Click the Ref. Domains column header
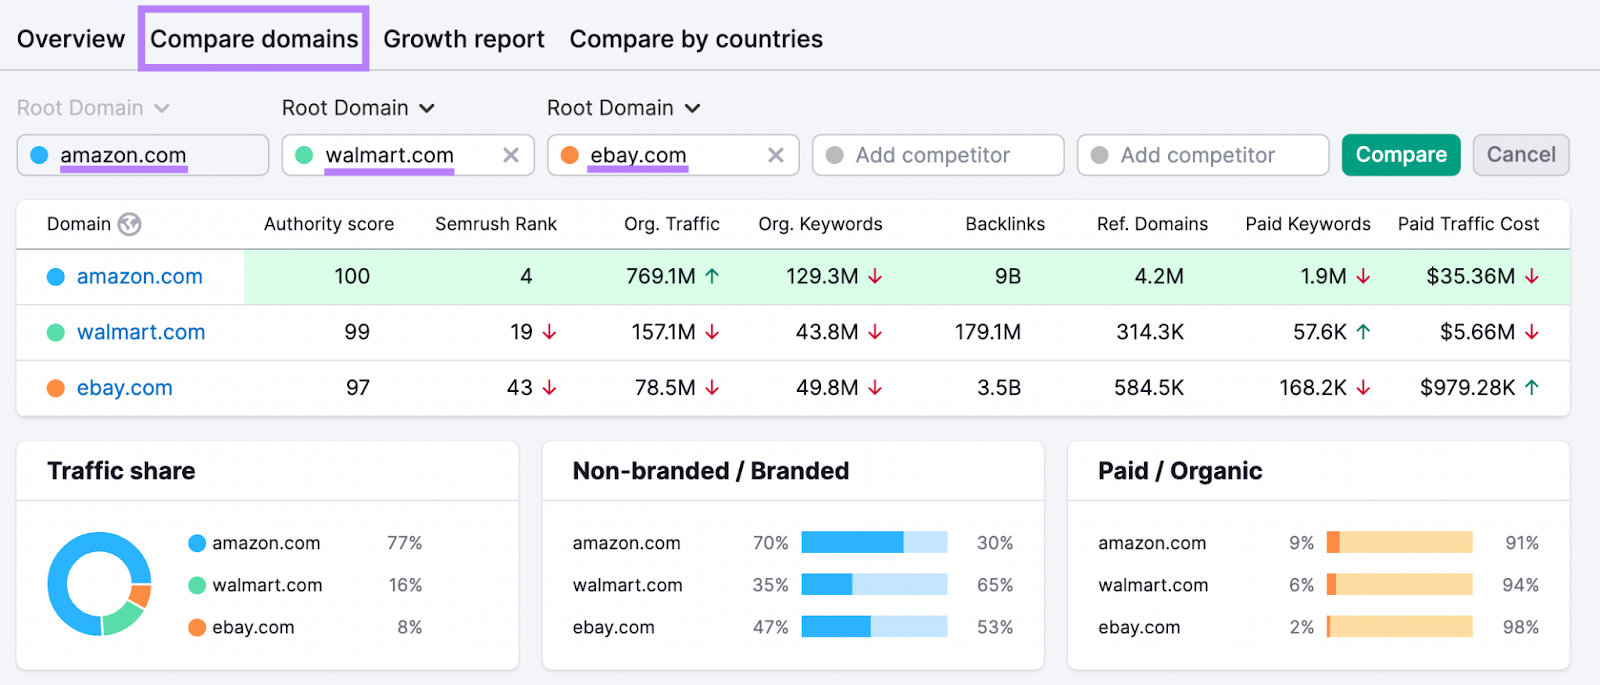Screen dimensions: 1600x685 [1152, 224]
